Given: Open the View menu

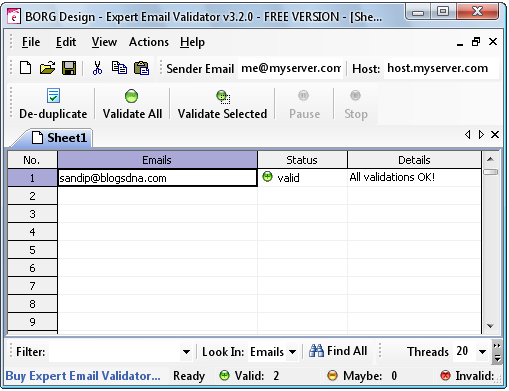Looking at the screenshot, I should click(x=104, y=42).
